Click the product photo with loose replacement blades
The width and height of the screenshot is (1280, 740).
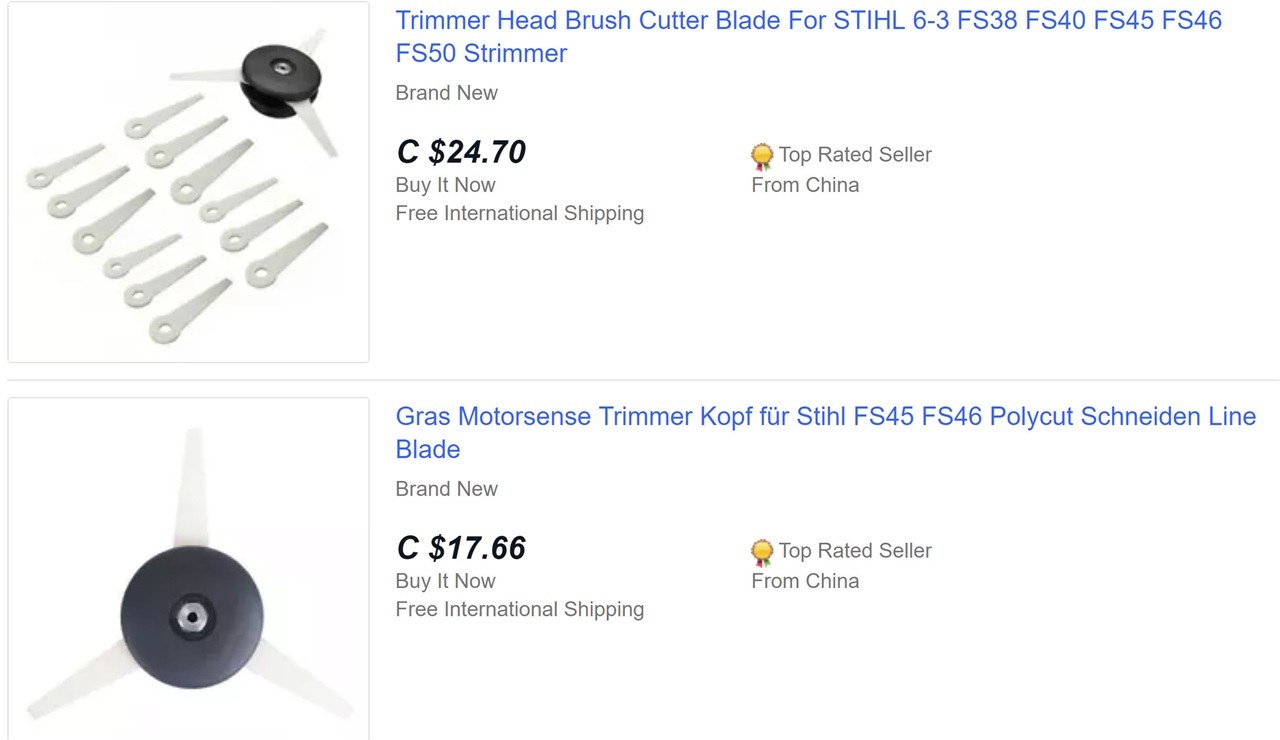189,182
